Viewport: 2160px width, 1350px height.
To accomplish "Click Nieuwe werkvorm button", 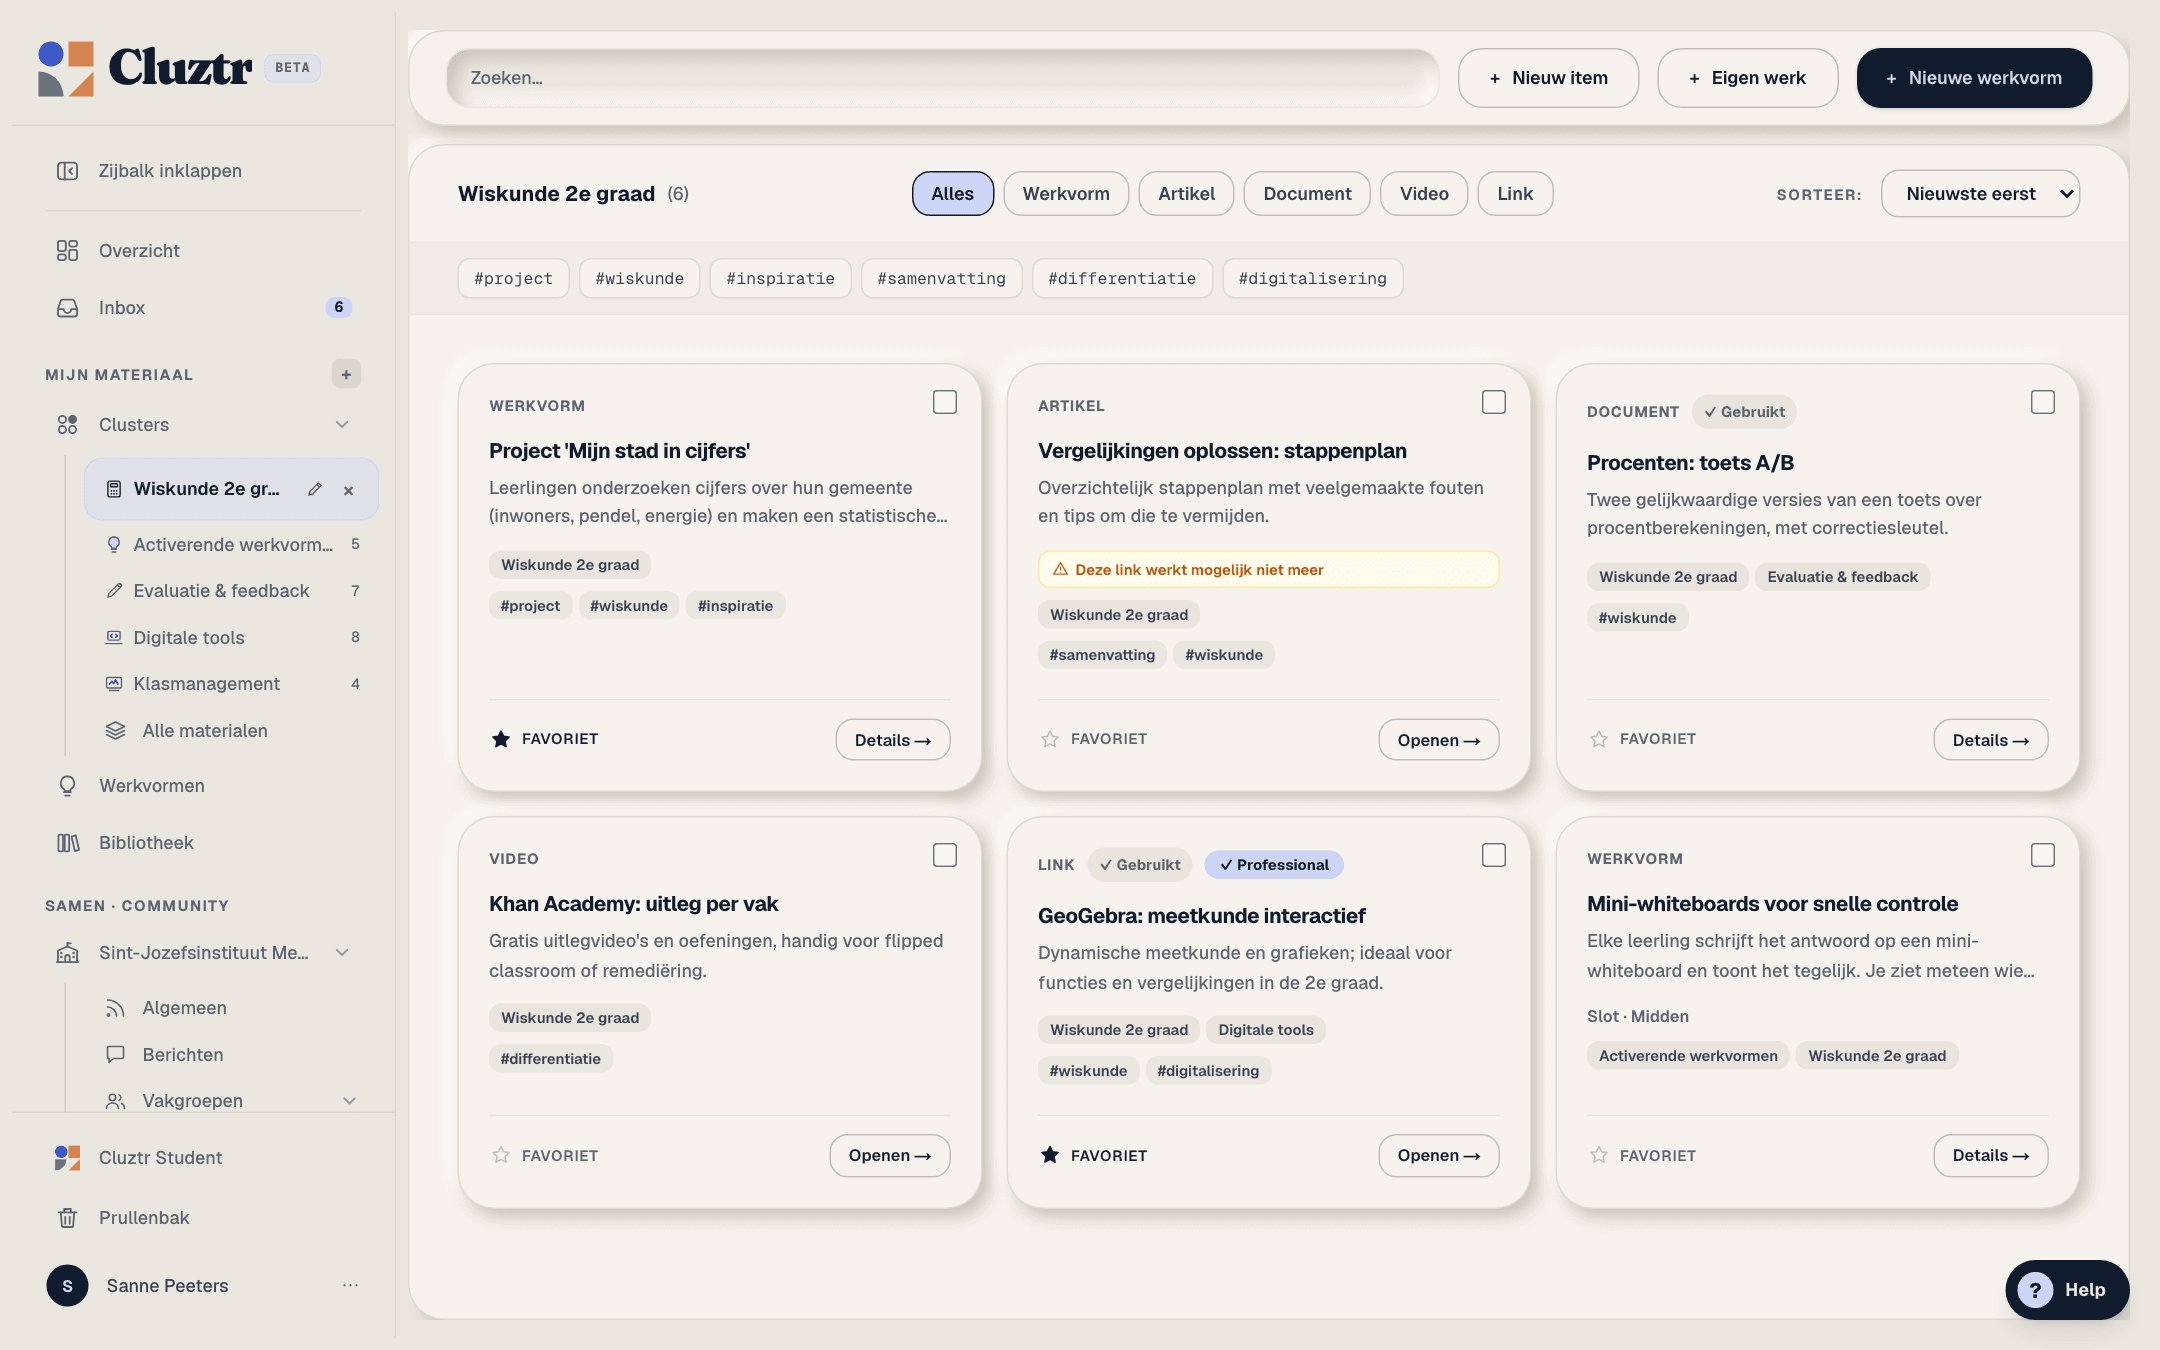I will (1974, 78).
